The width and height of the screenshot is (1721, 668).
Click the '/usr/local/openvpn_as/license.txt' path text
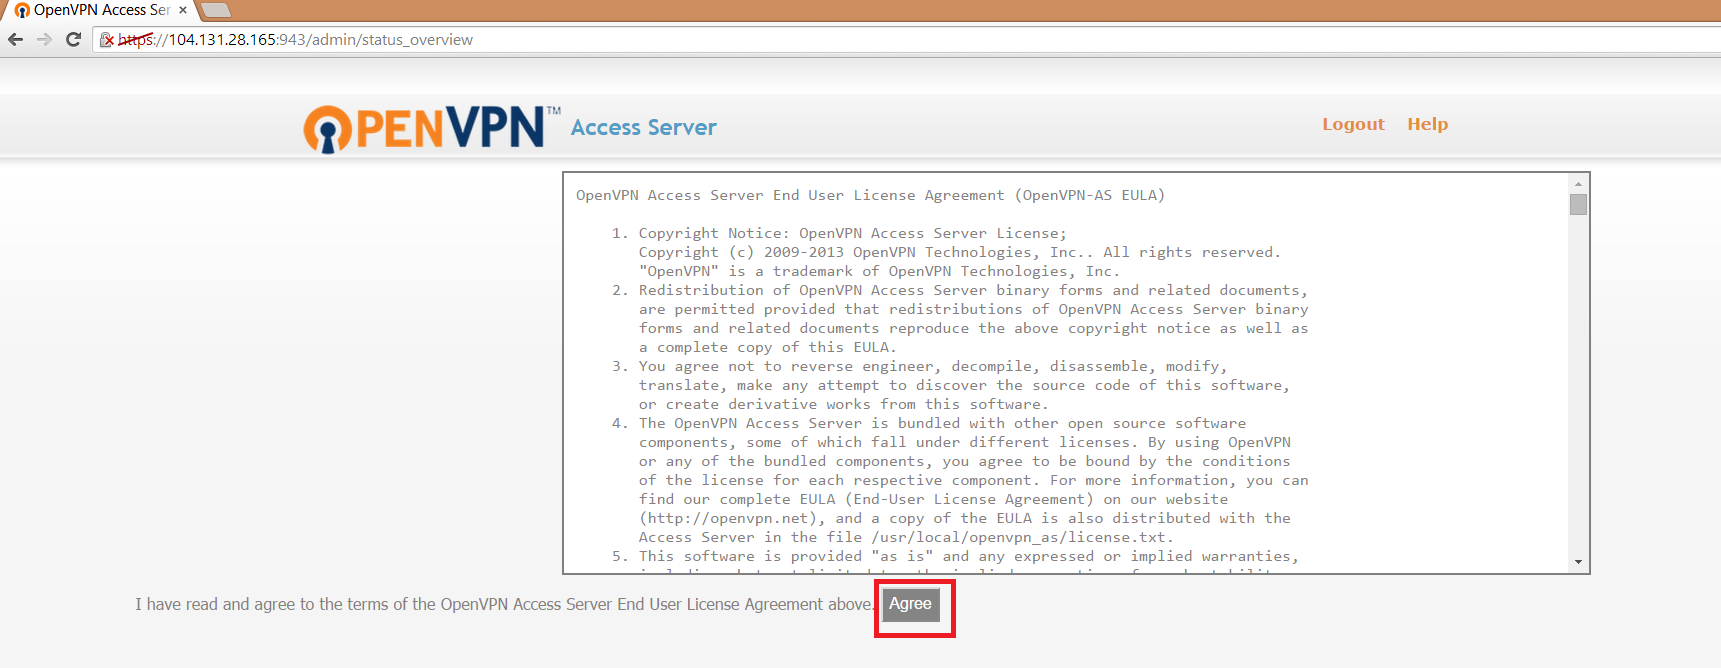(x=1019, y=537)
